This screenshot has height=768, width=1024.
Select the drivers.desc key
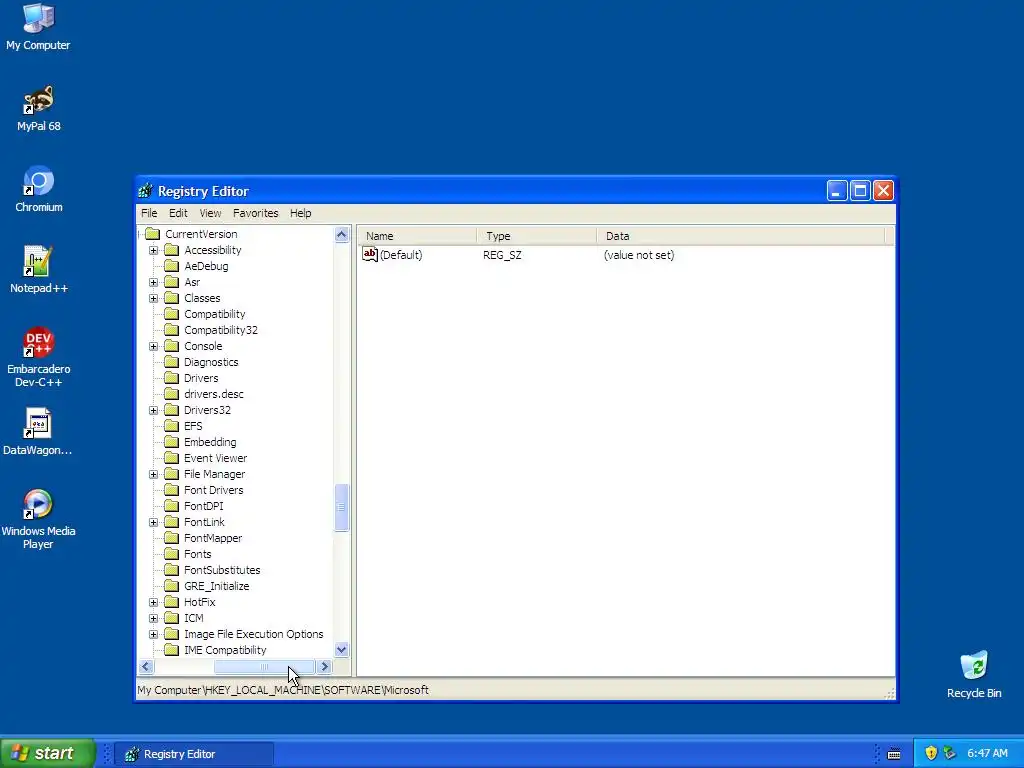[214, 394]
